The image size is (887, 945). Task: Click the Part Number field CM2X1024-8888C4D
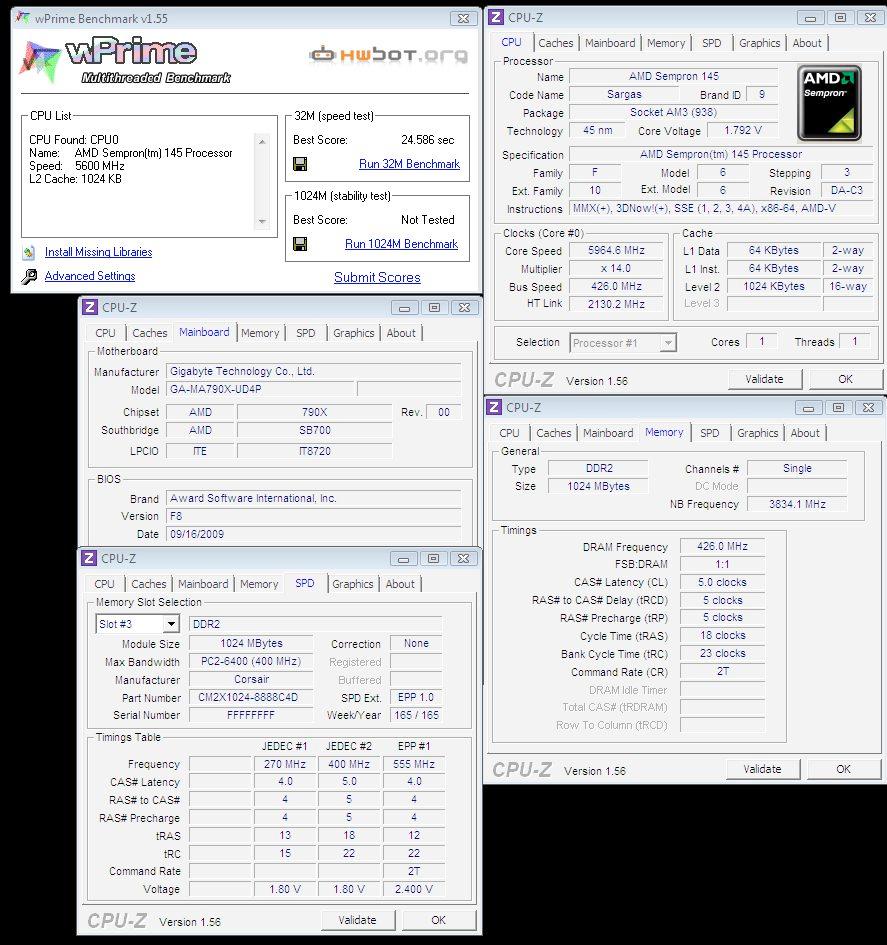point(251,697)
